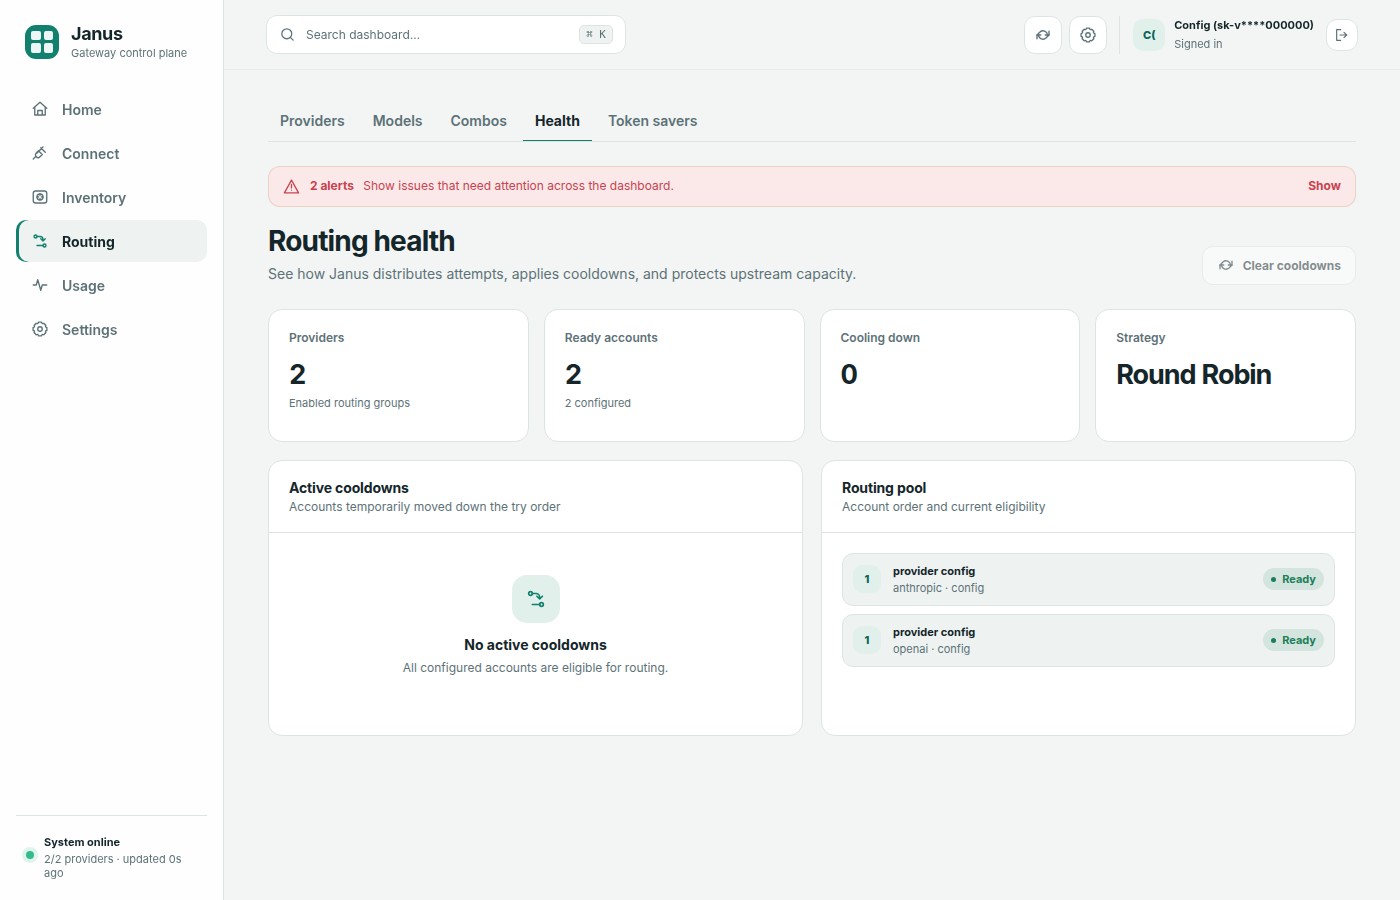
Task: Show the alerts via Show link
Action: [x=1324, y=186]
